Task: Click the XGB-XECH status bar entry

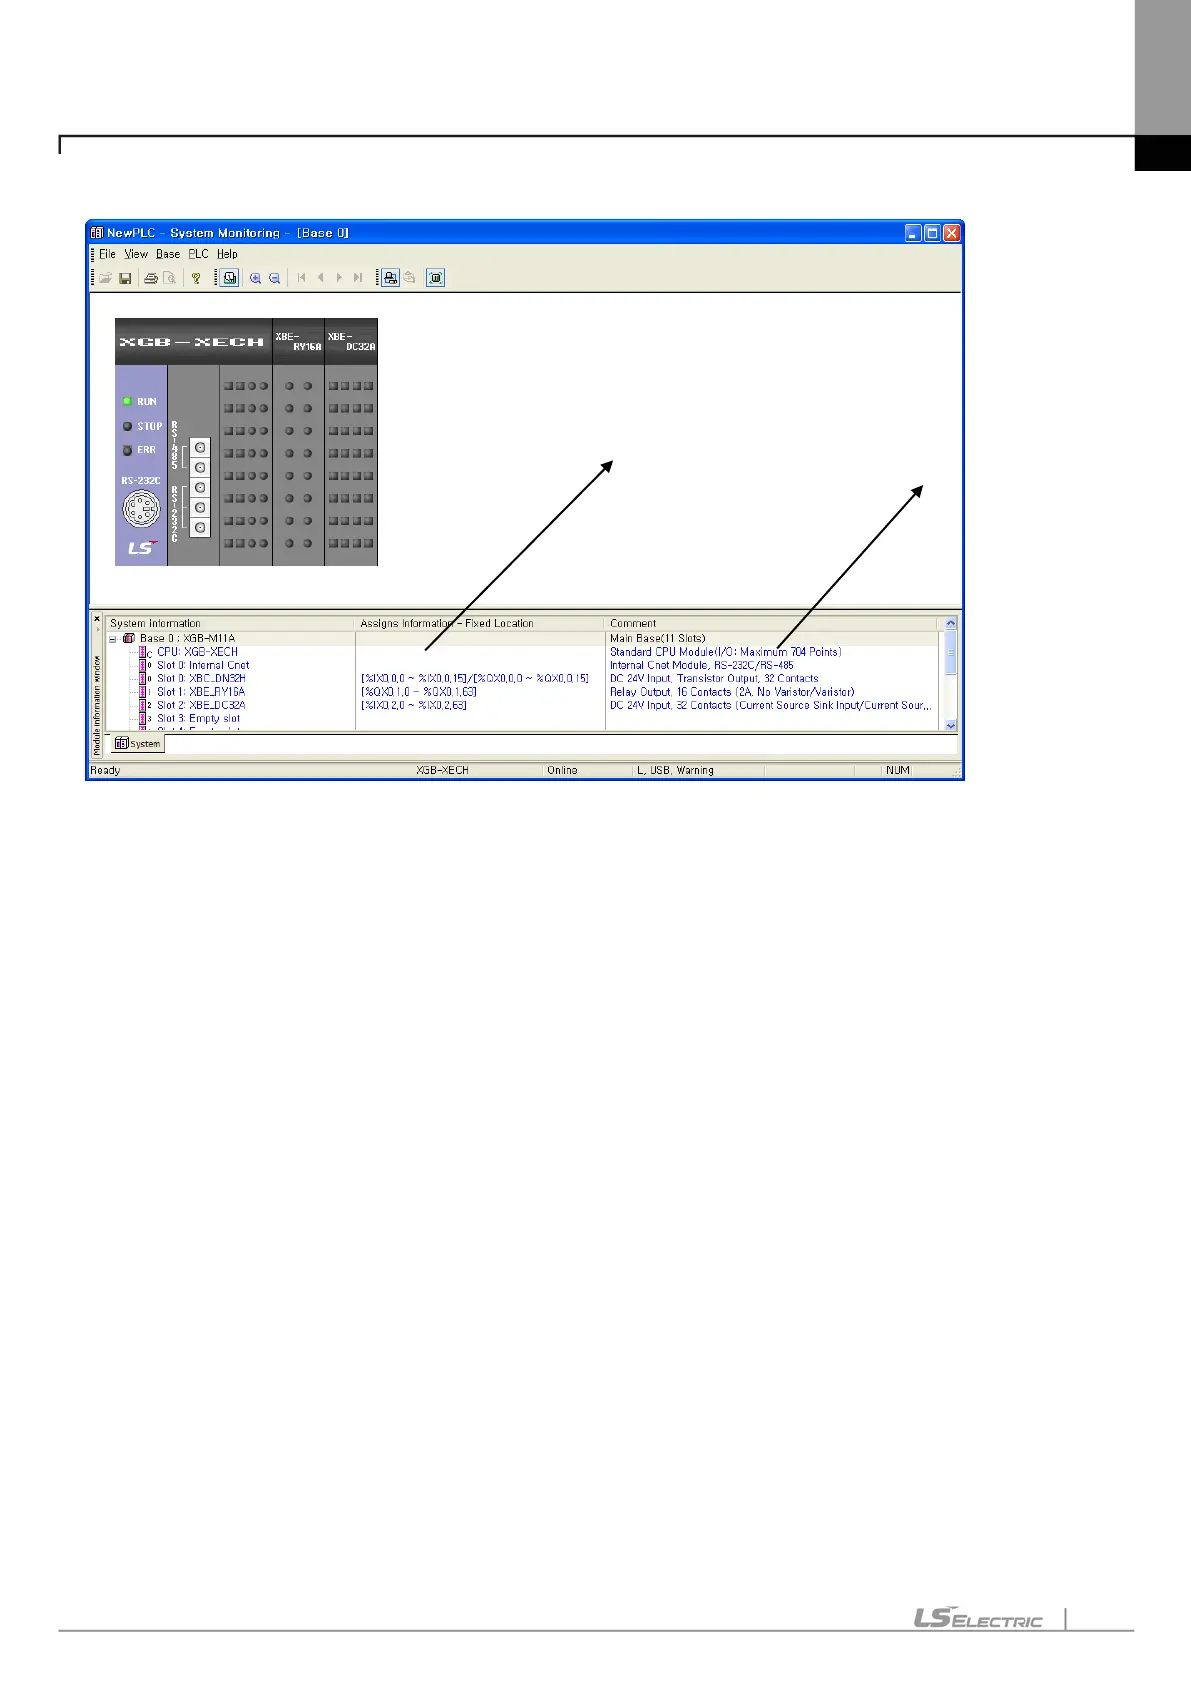Action: pyautogui.click(x=442, y=771)
